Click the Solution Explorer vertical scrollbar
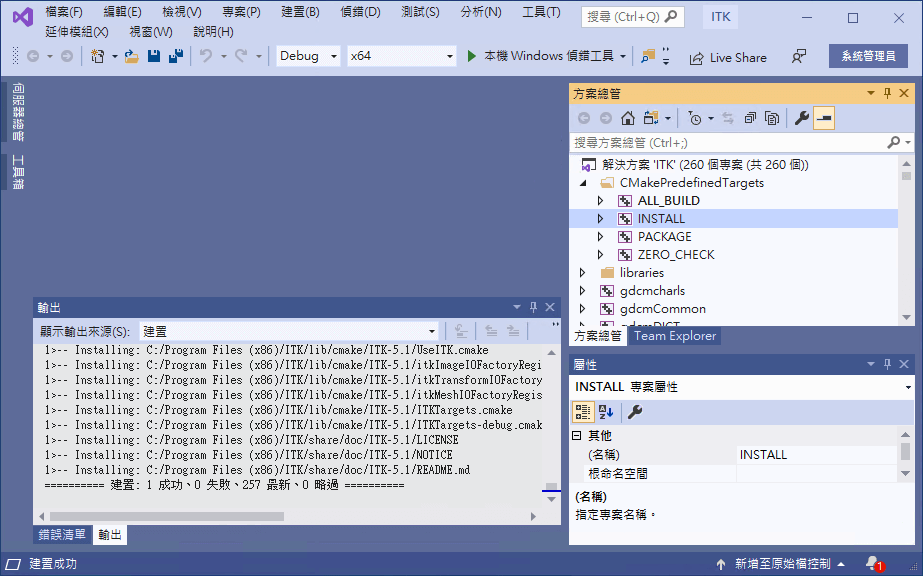 [907, 175]
